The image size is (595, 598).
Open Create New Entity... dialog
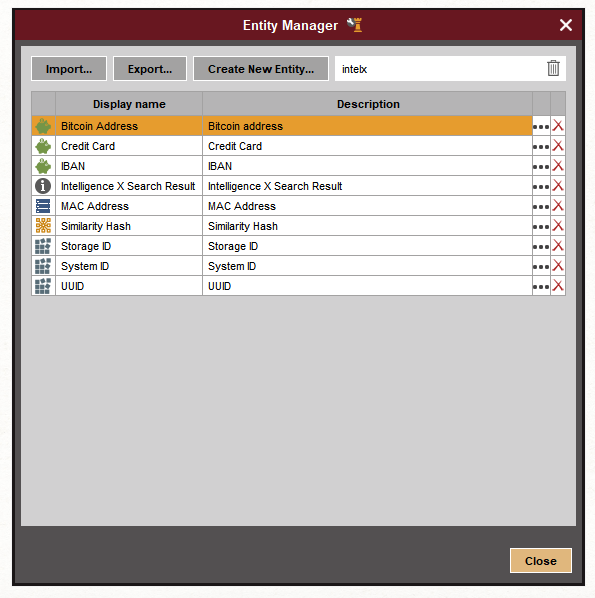pyautogui.click(x=261, y=69)
